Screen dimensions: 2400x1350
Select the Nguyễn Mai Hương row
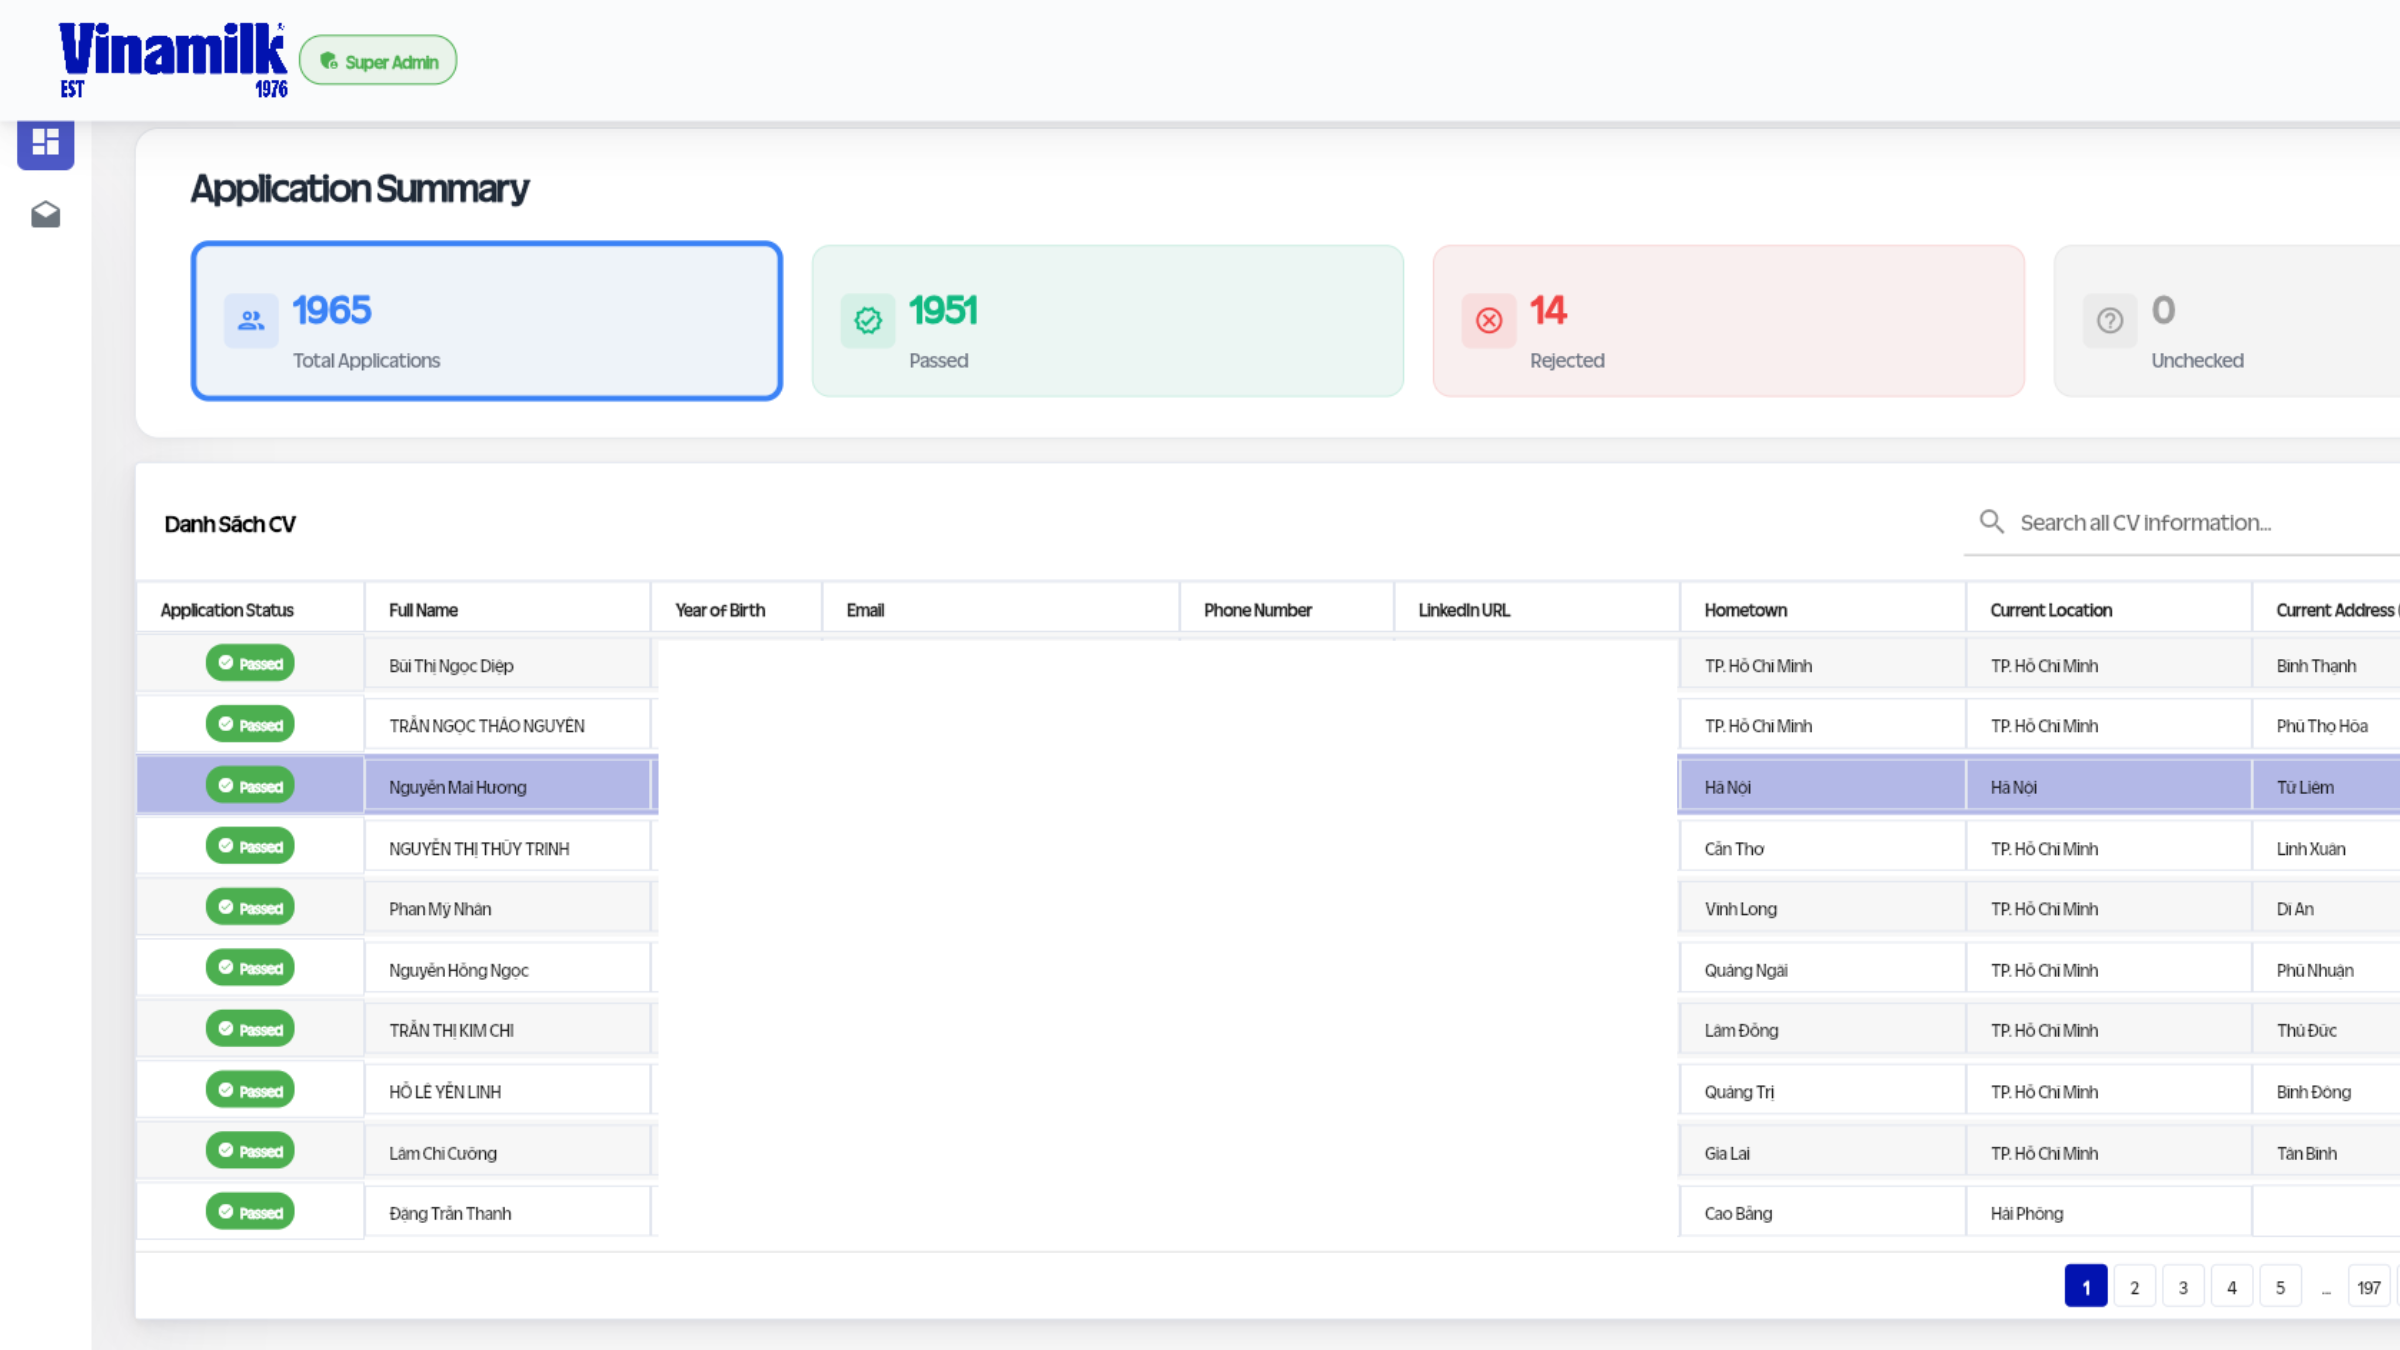coord(458,787)
